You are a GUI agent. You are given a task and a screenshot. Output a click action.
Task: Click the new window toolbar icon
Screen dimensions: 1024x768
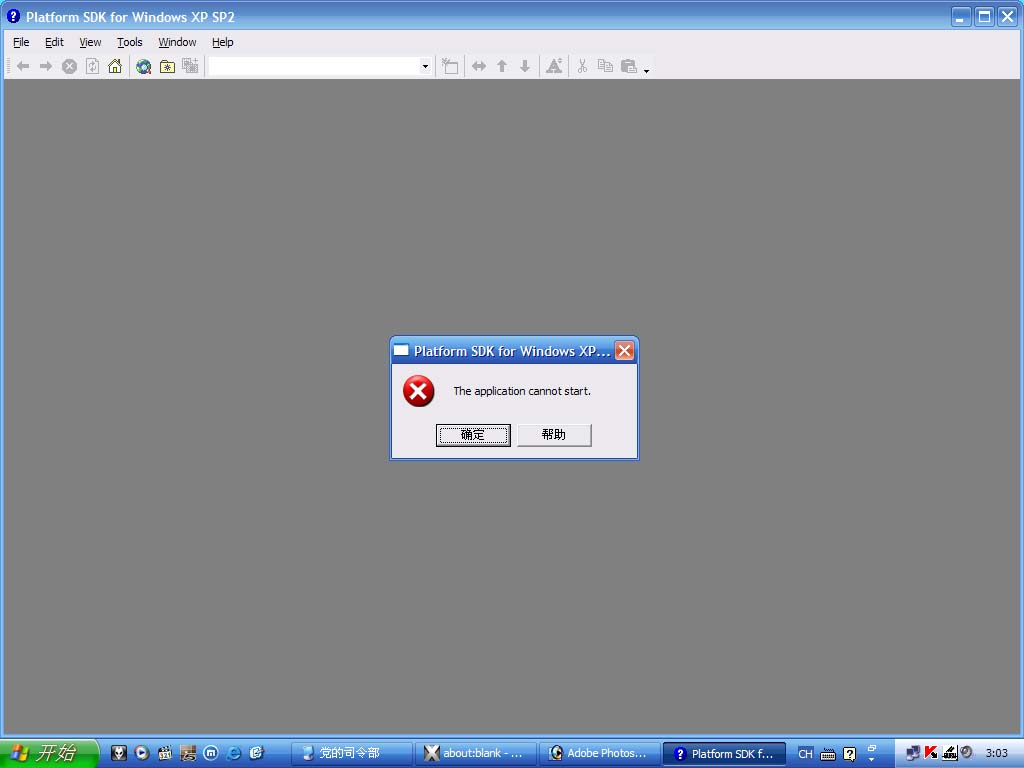[450, 66]
